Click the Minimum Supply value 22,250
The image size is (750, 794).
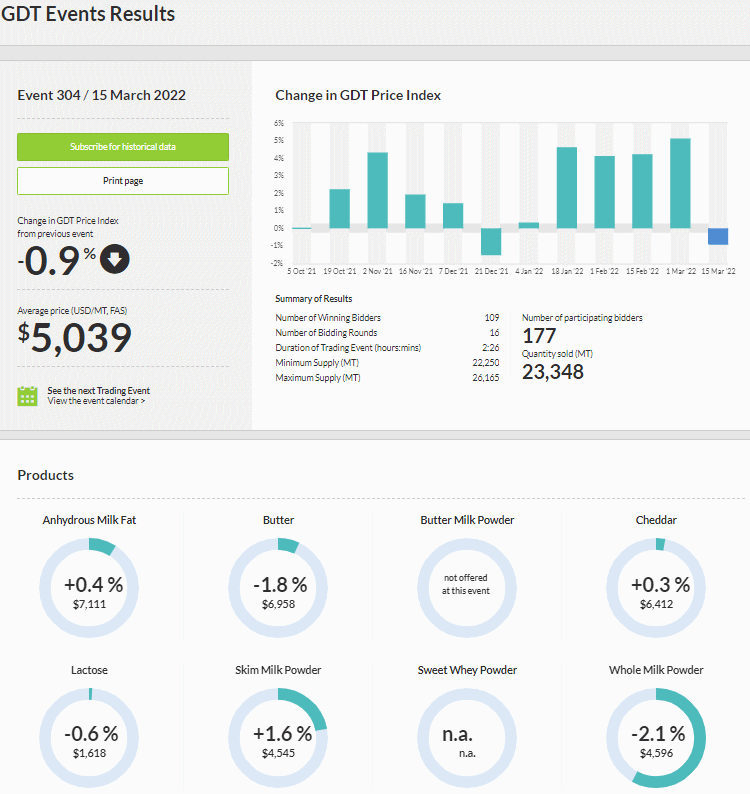coord(486,363)
